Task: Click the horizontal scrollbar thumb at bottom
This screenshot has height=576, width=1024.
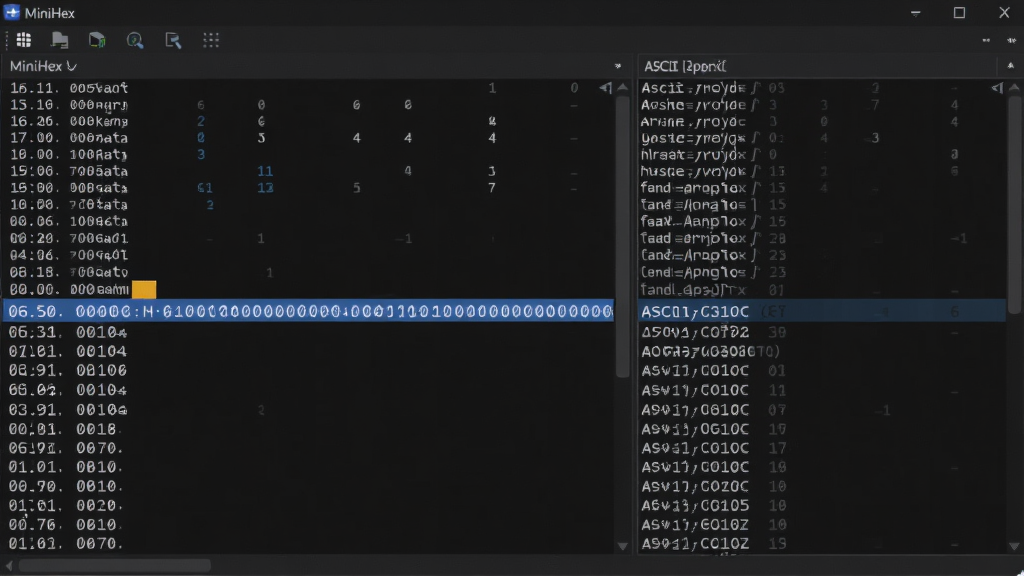Action: [x=115, y=565]
